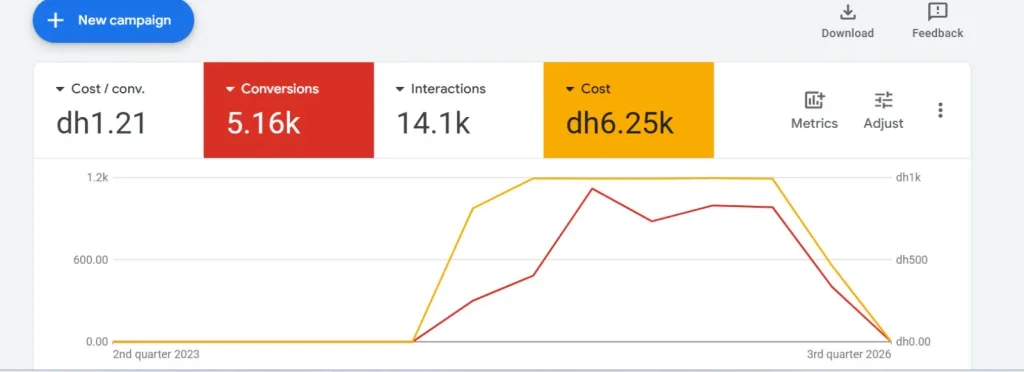Expand the Conversions metric dropdown arrow

(x=230, y=89)
